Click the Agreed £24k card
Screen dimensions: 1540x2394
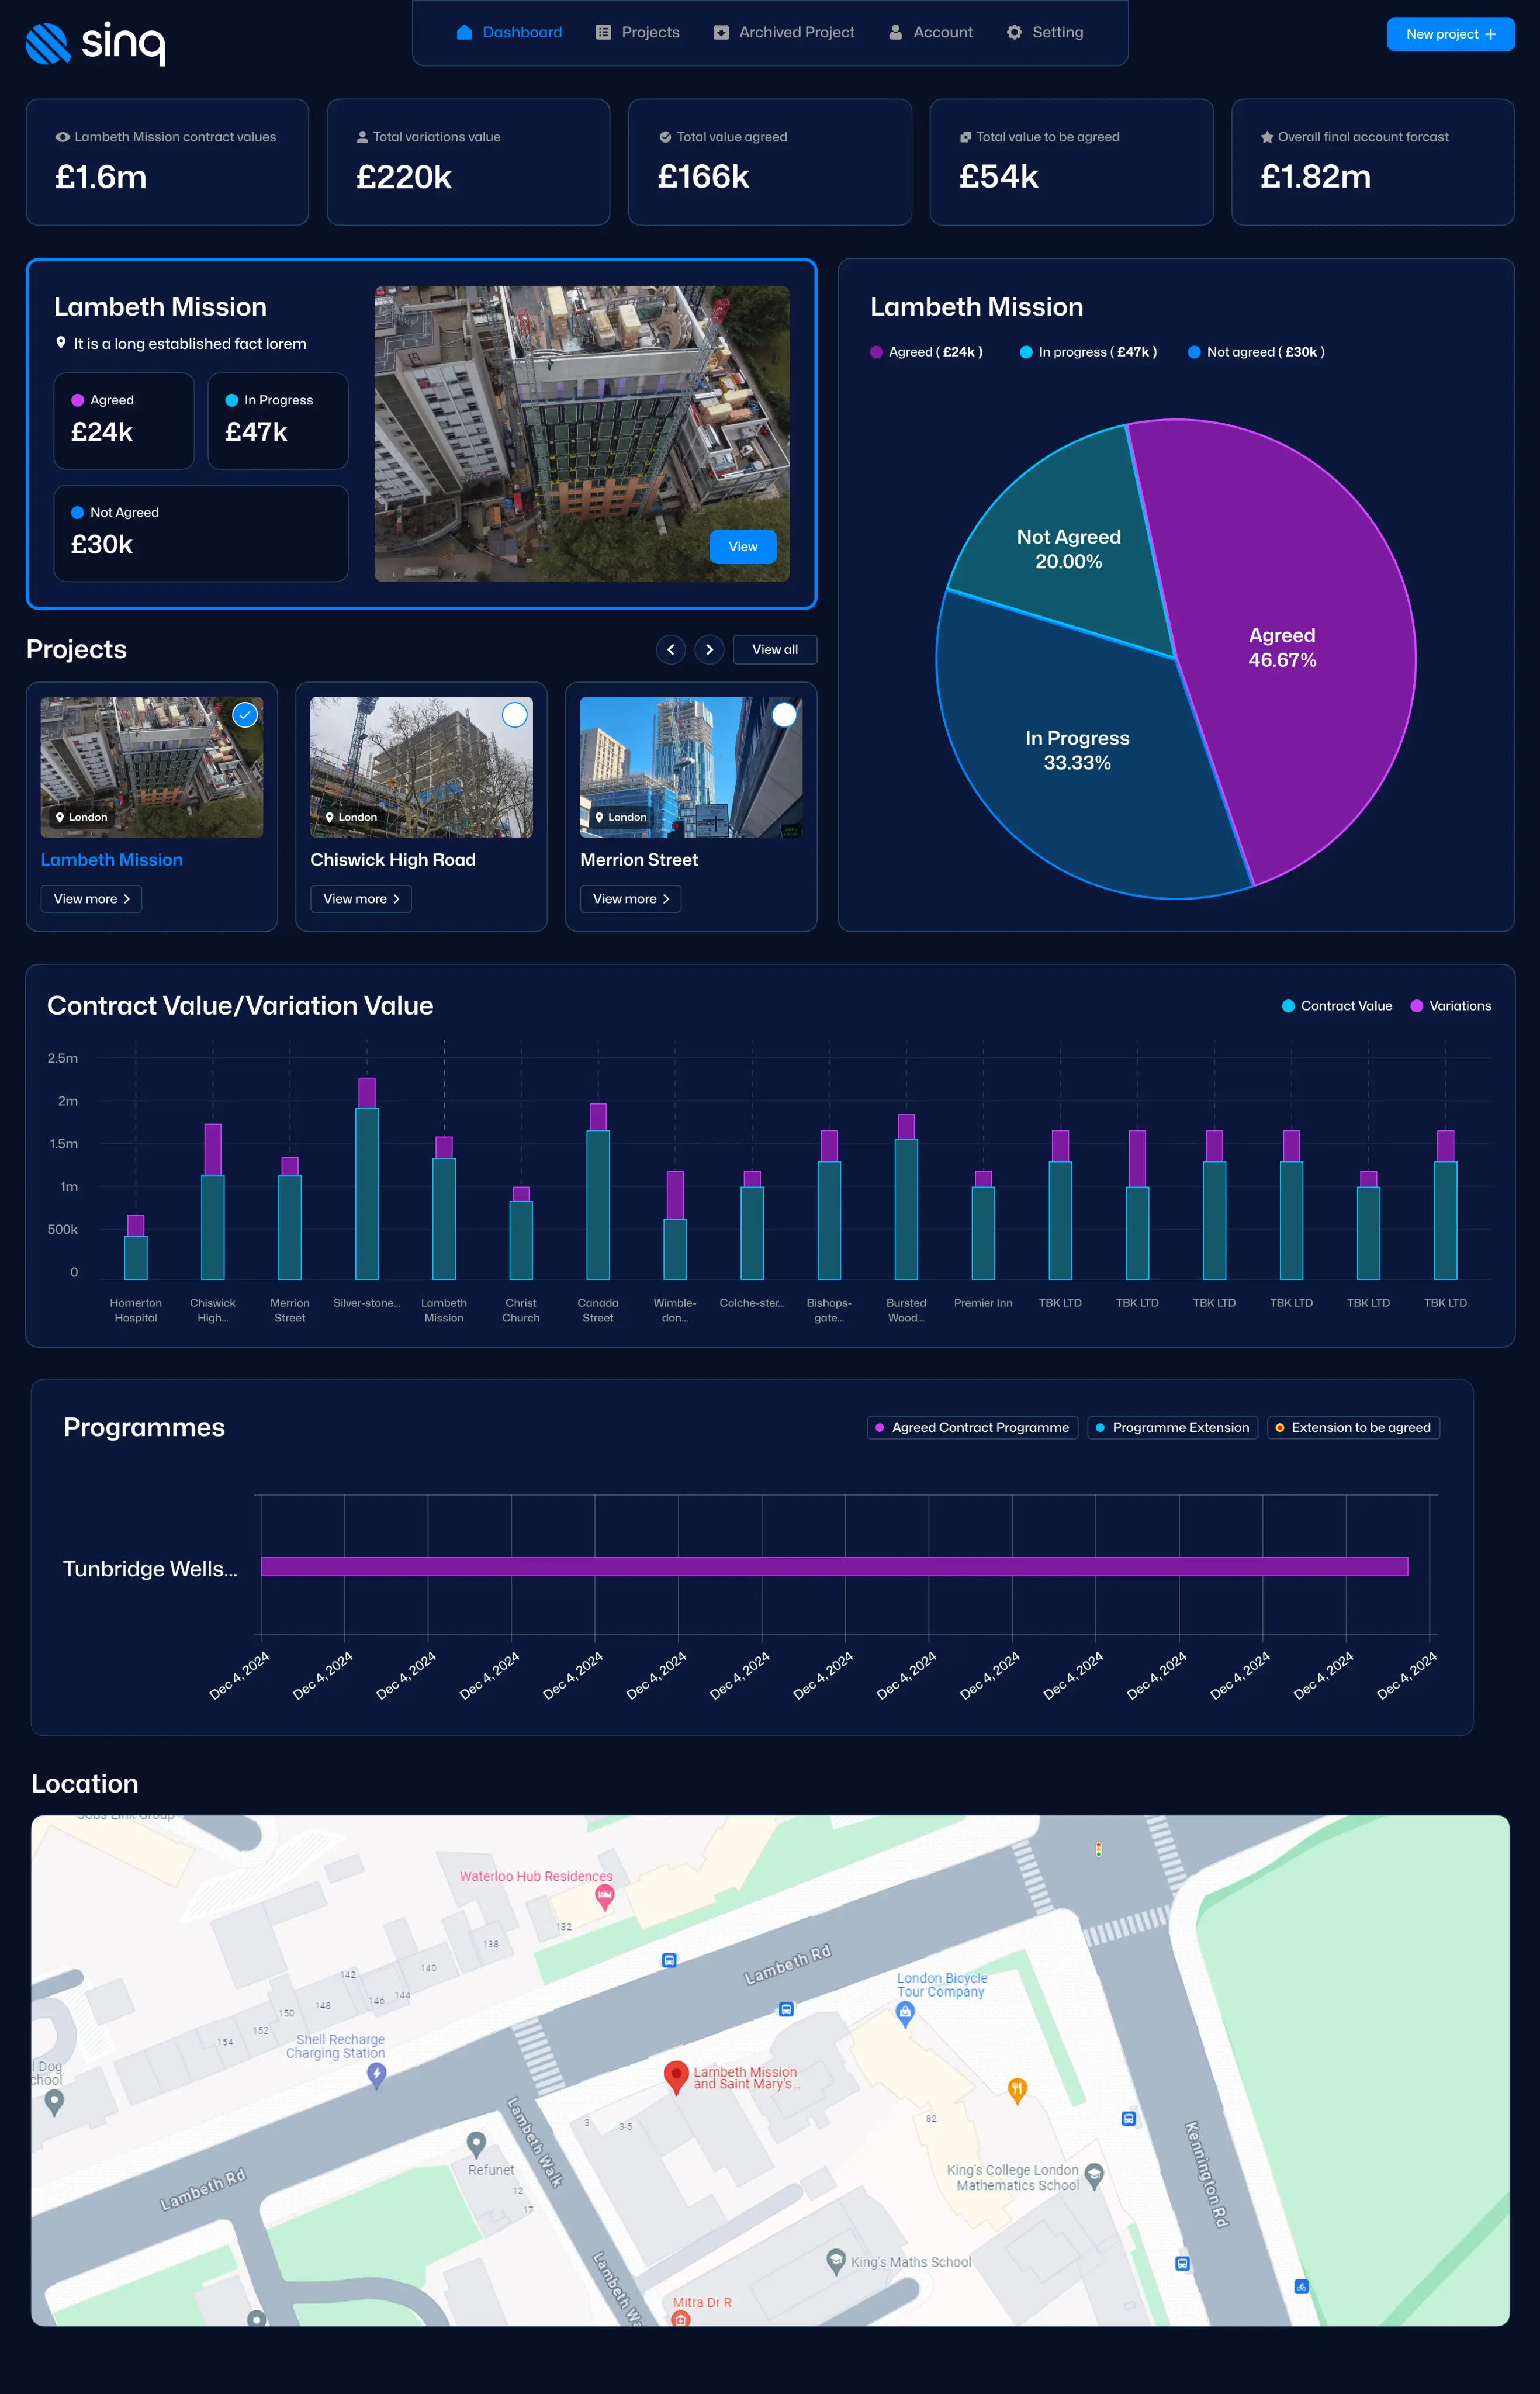point(124,421)
